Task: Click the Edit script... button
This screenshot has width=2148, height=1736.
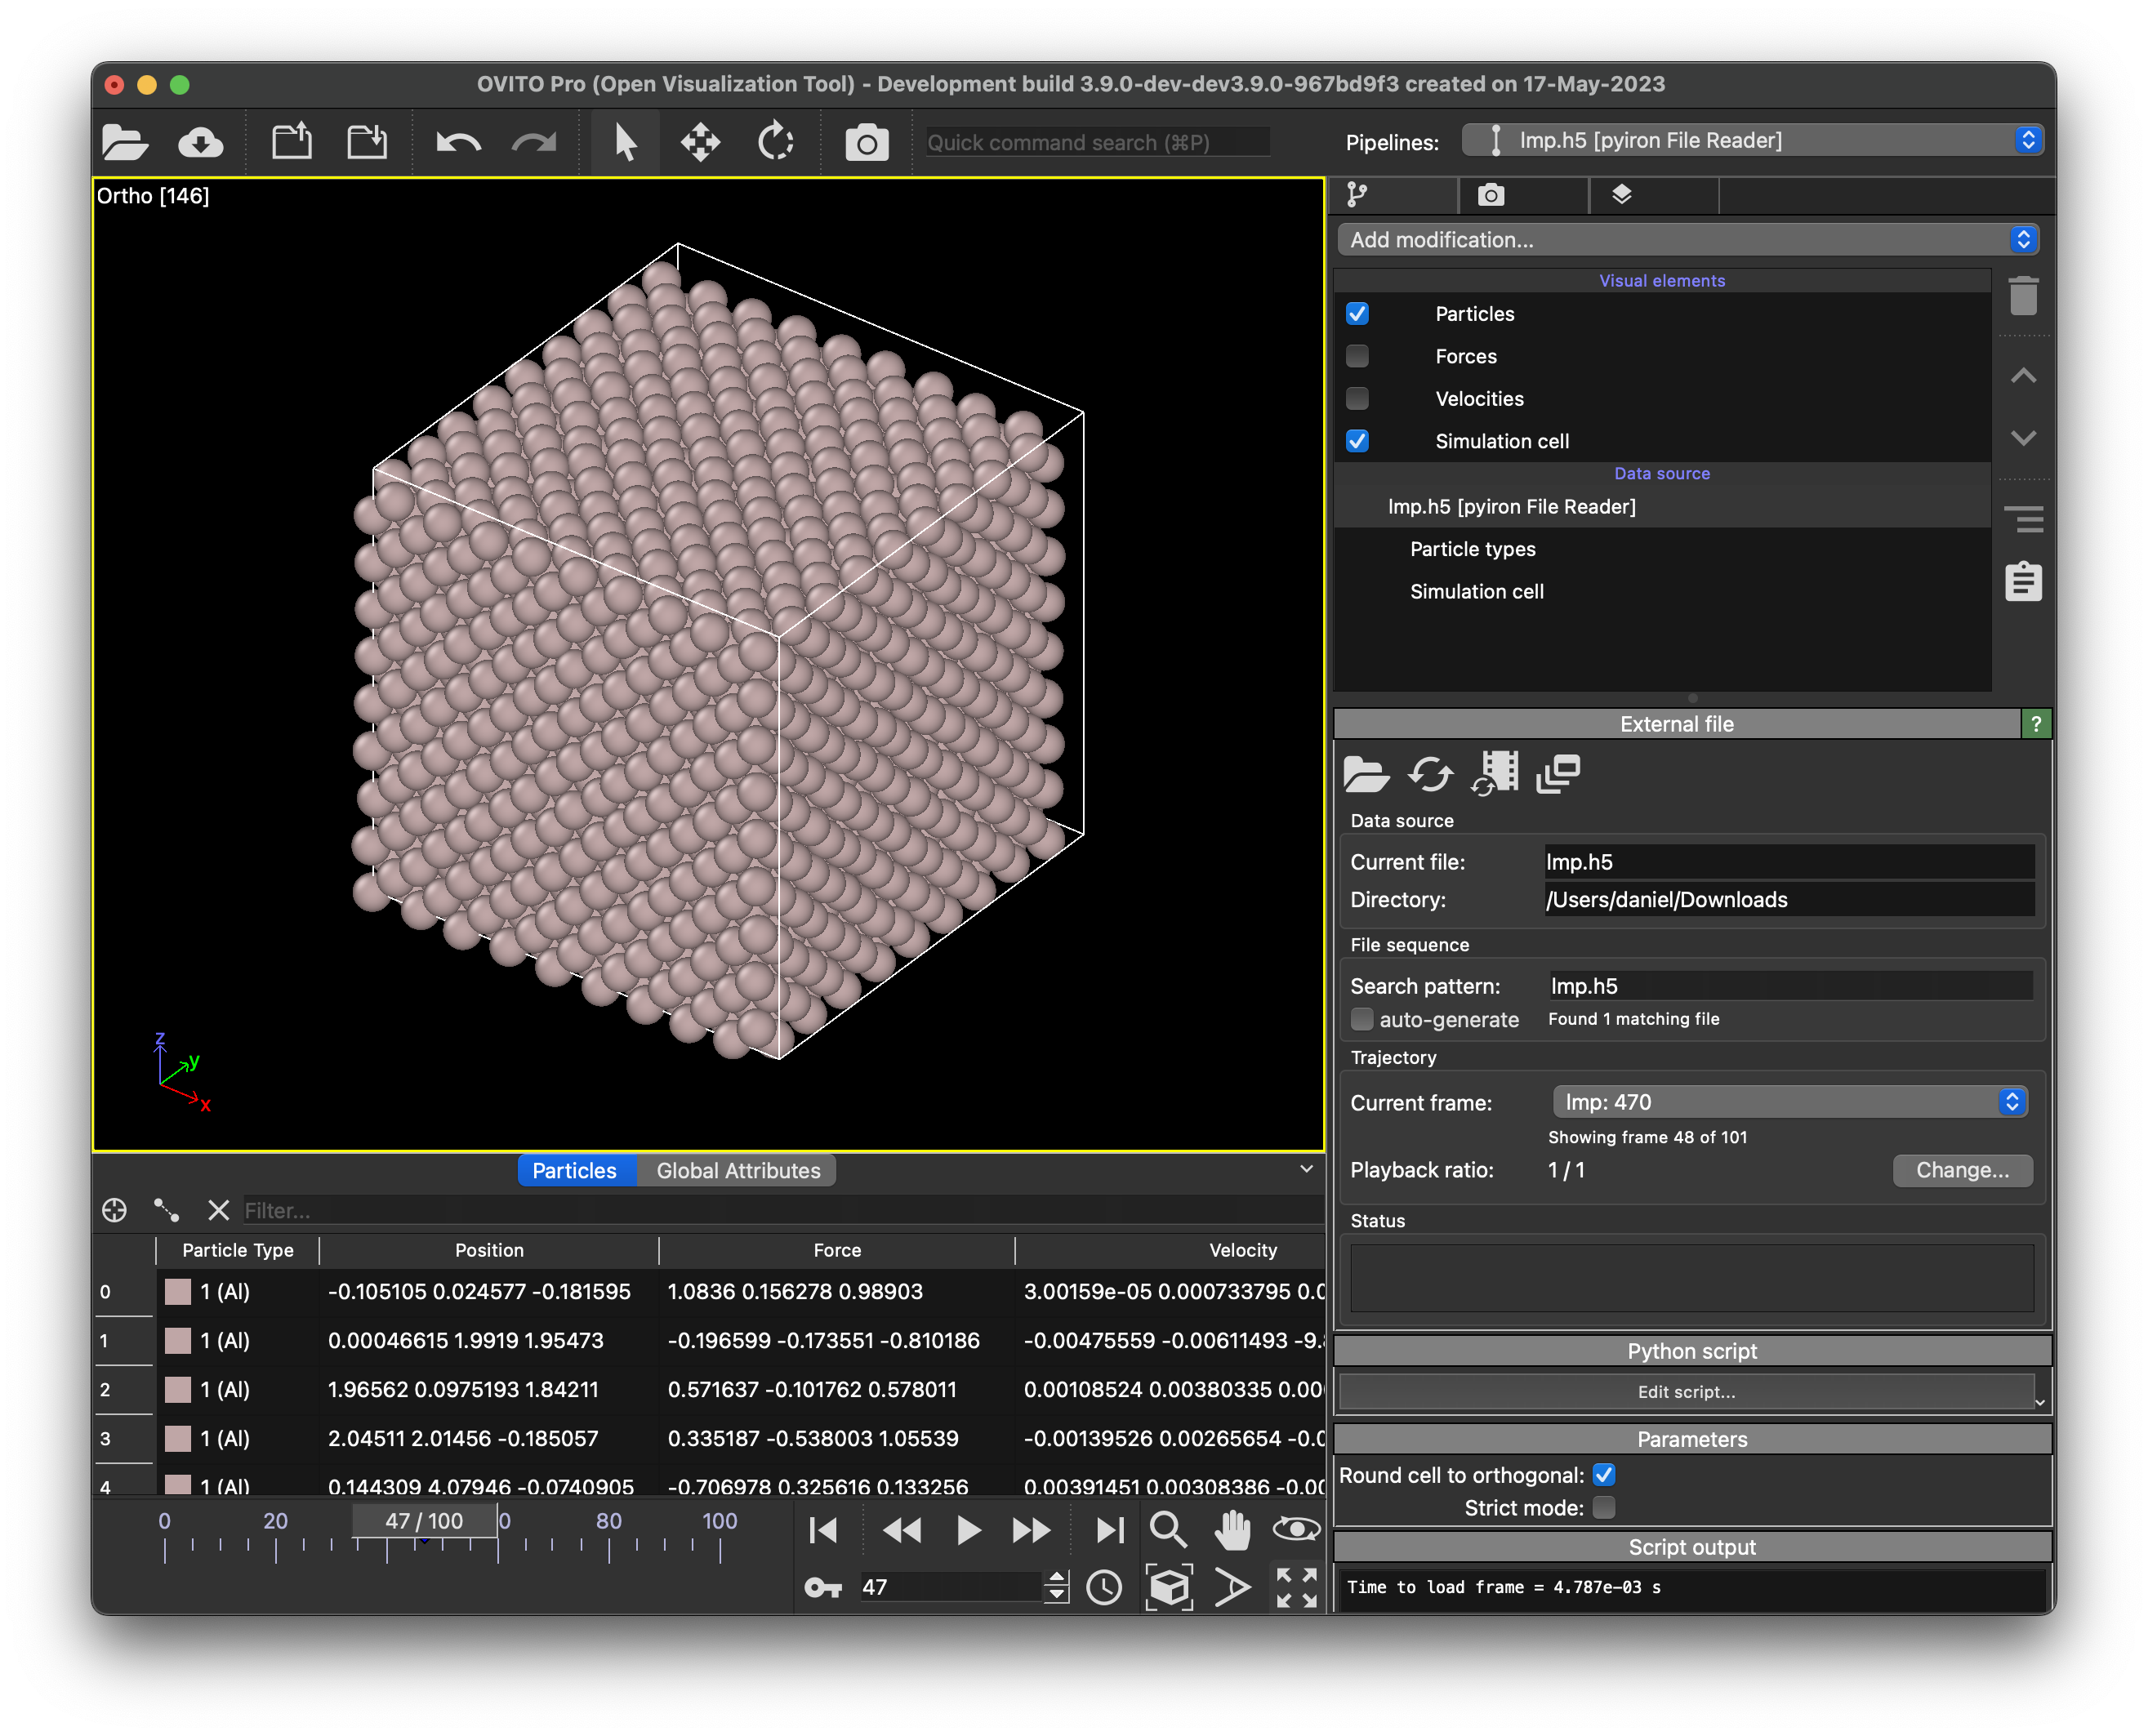Action: coord(1686,1392)
